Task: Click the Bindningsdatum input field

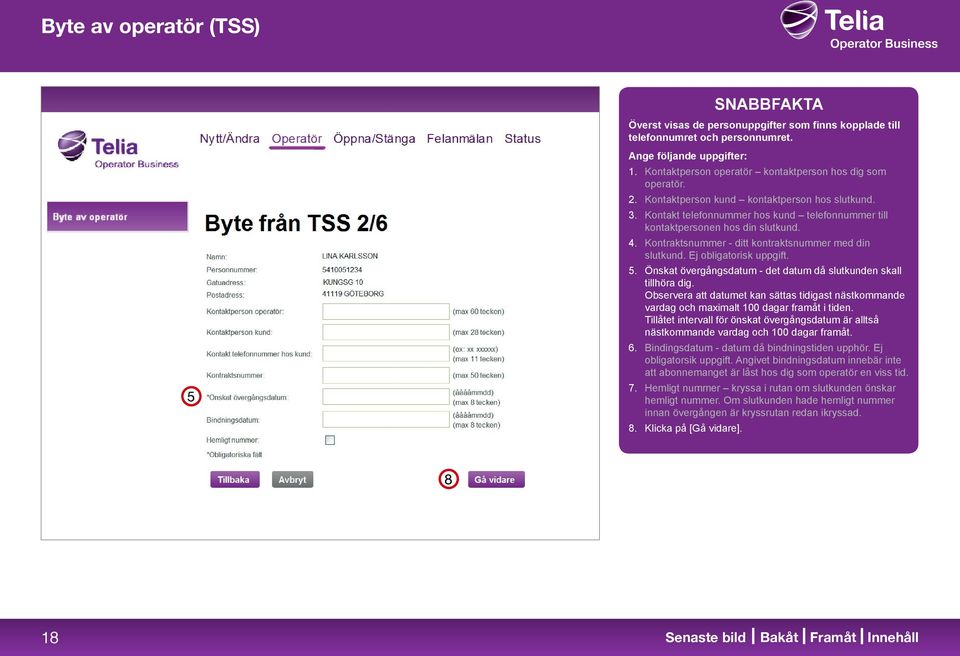Action: click(x=386, y=420)
